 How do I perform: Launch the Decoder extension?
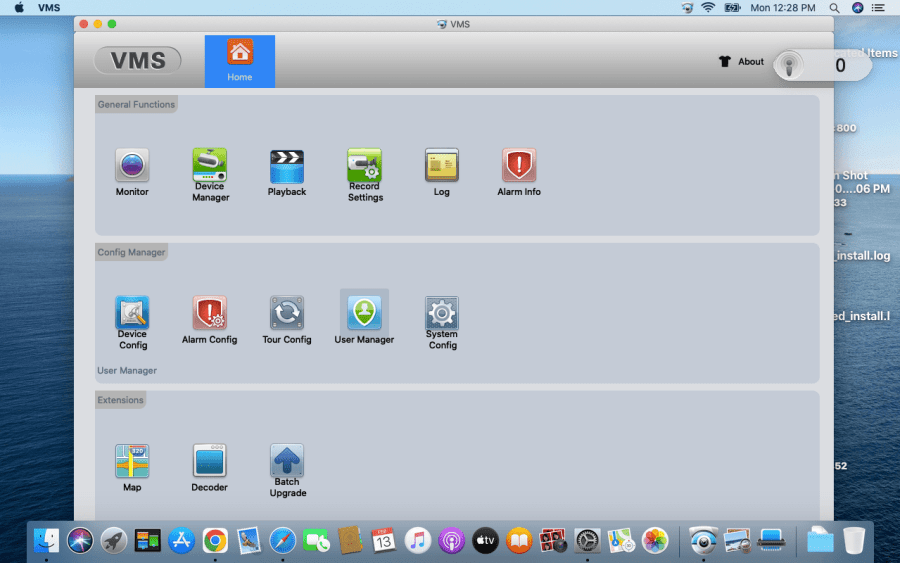(x=210, y=462)
